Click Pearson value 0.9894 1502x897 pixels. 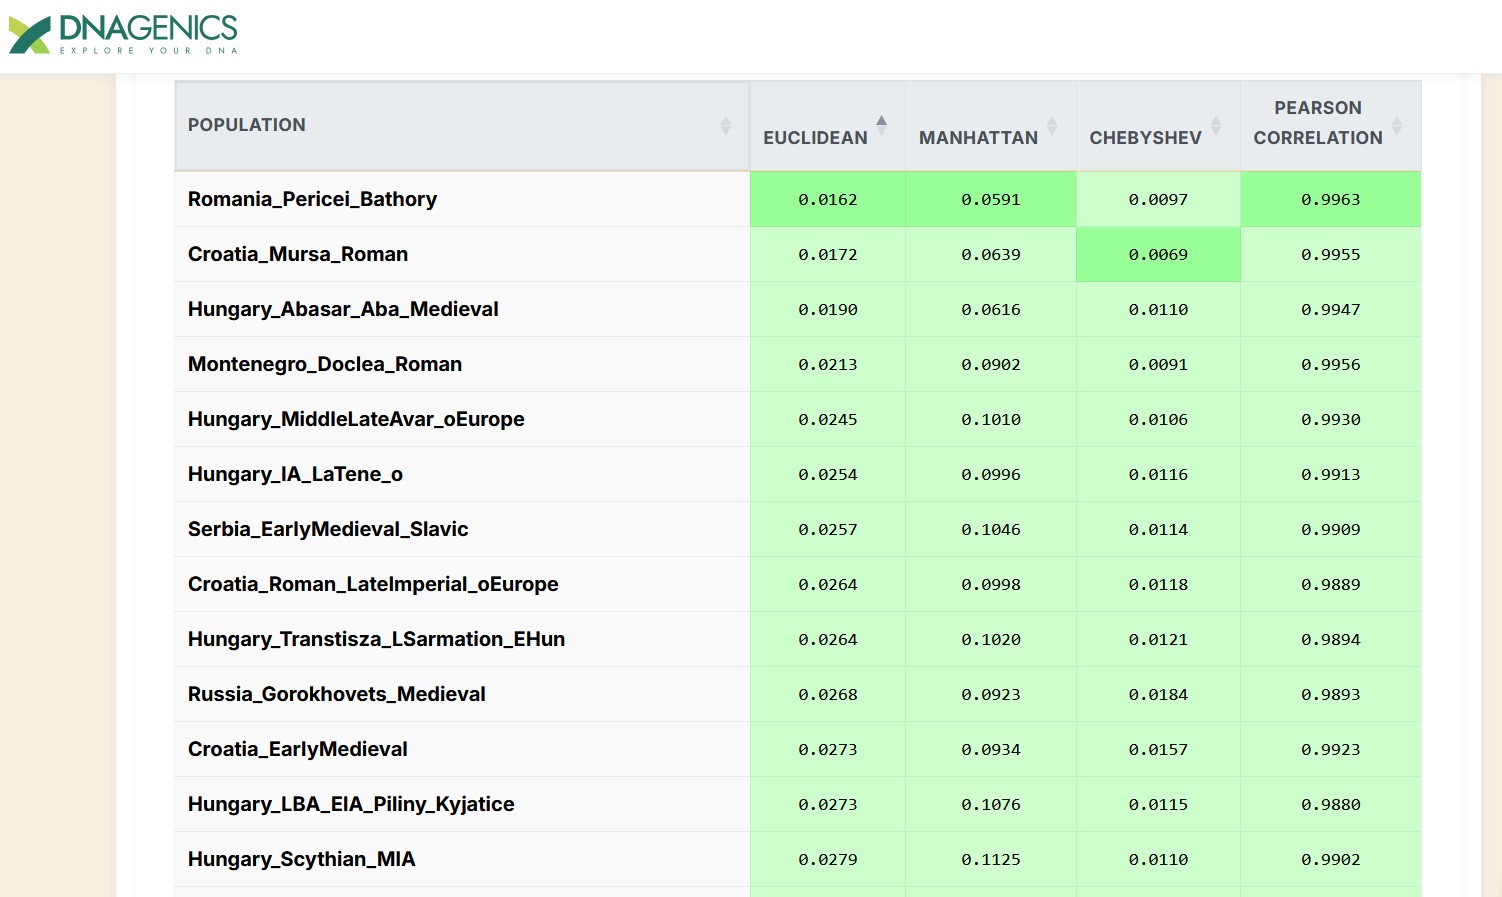point(1331,640)
